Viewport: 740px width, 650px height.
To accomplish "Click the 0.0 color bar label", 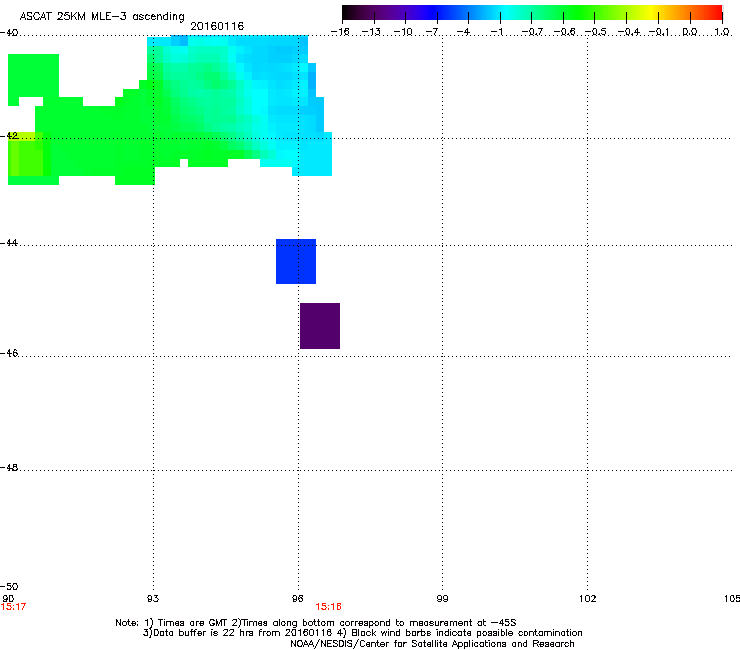I will pyautogui.click(x=690, y=32).
